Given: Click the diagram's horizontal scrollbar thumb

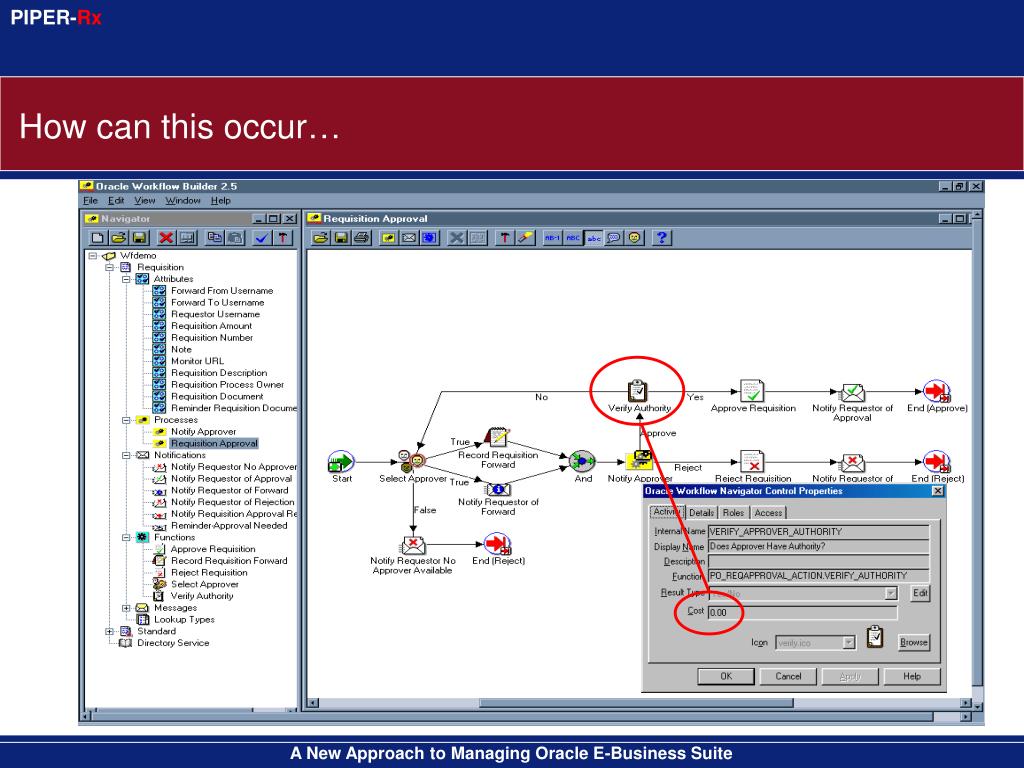Looking at the screenshot, I should point(636,703).
